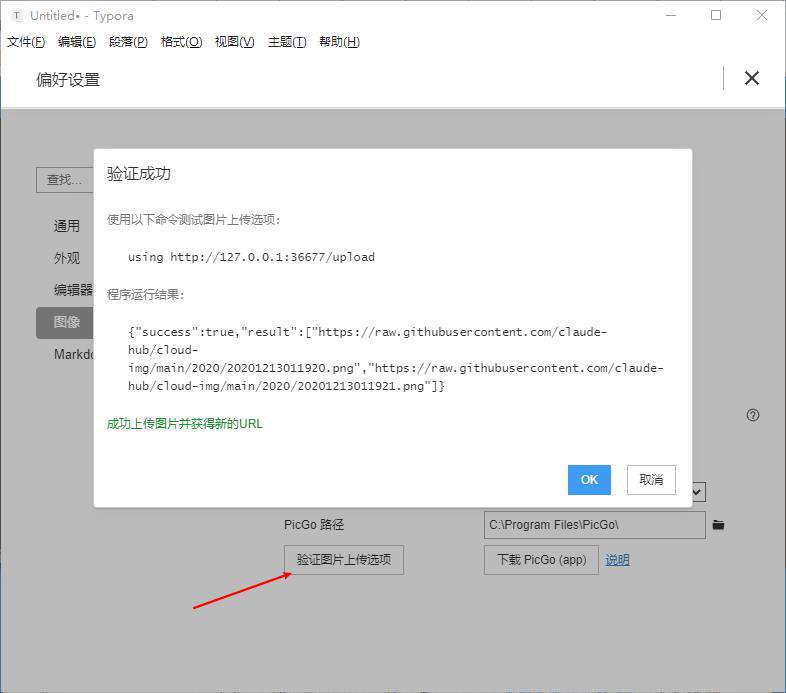Click the PicGo path input field

pos(595,525)
